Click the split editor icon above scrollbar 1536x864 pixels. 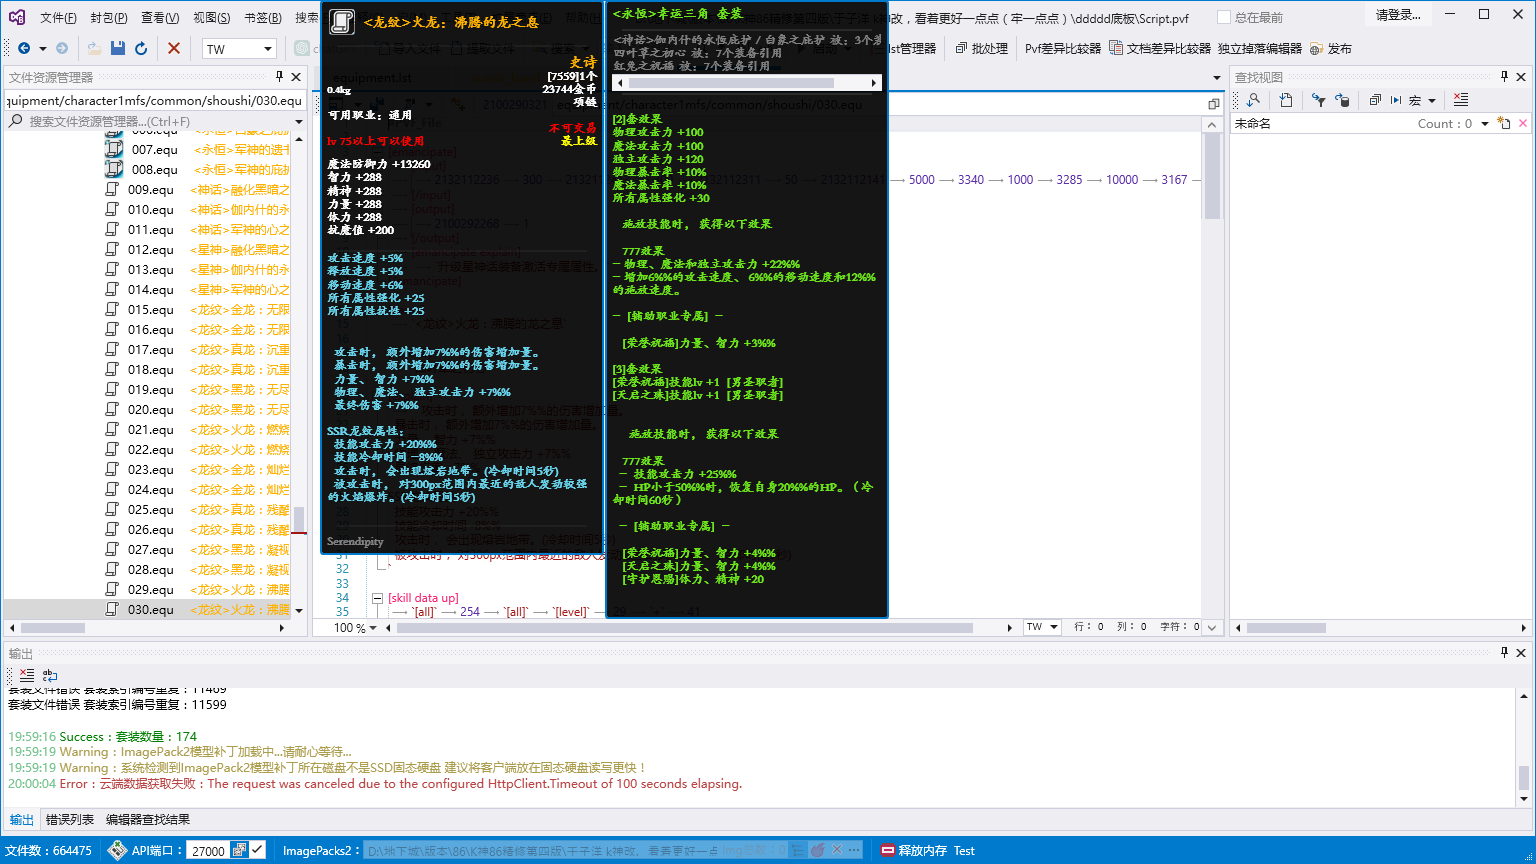coord(1213,104)
